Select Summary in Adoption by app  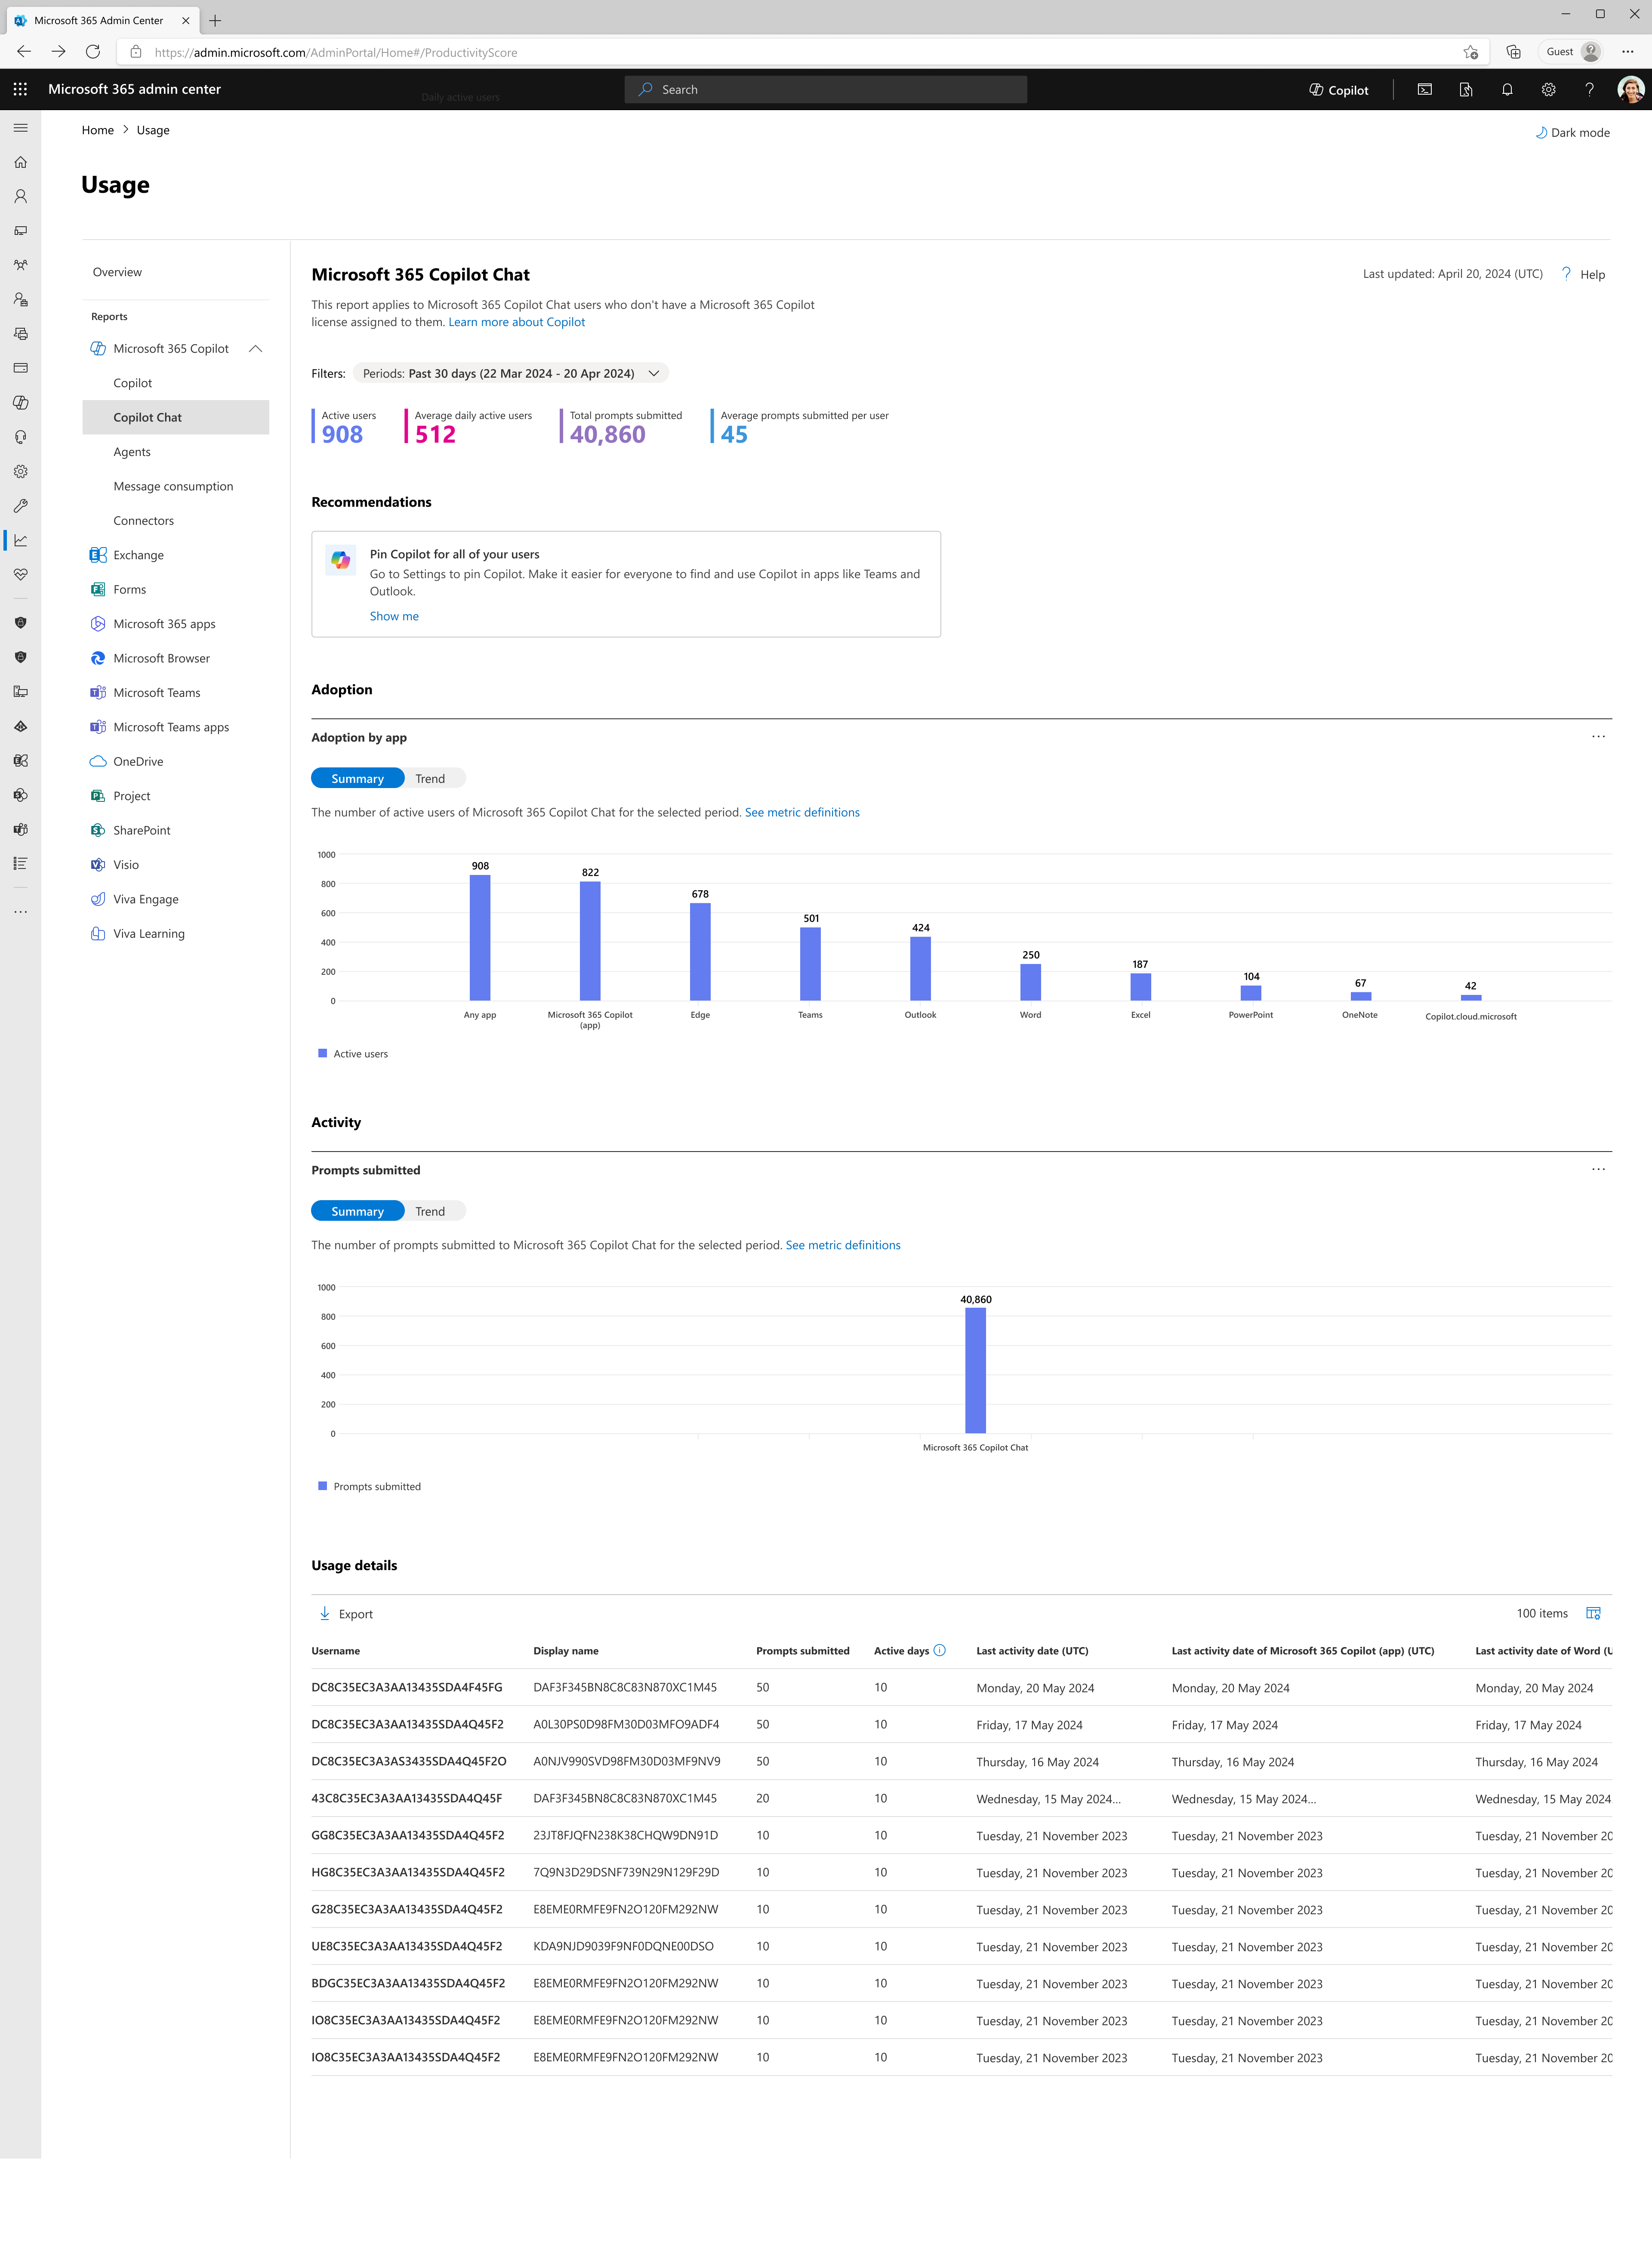[x=357, y=778]
